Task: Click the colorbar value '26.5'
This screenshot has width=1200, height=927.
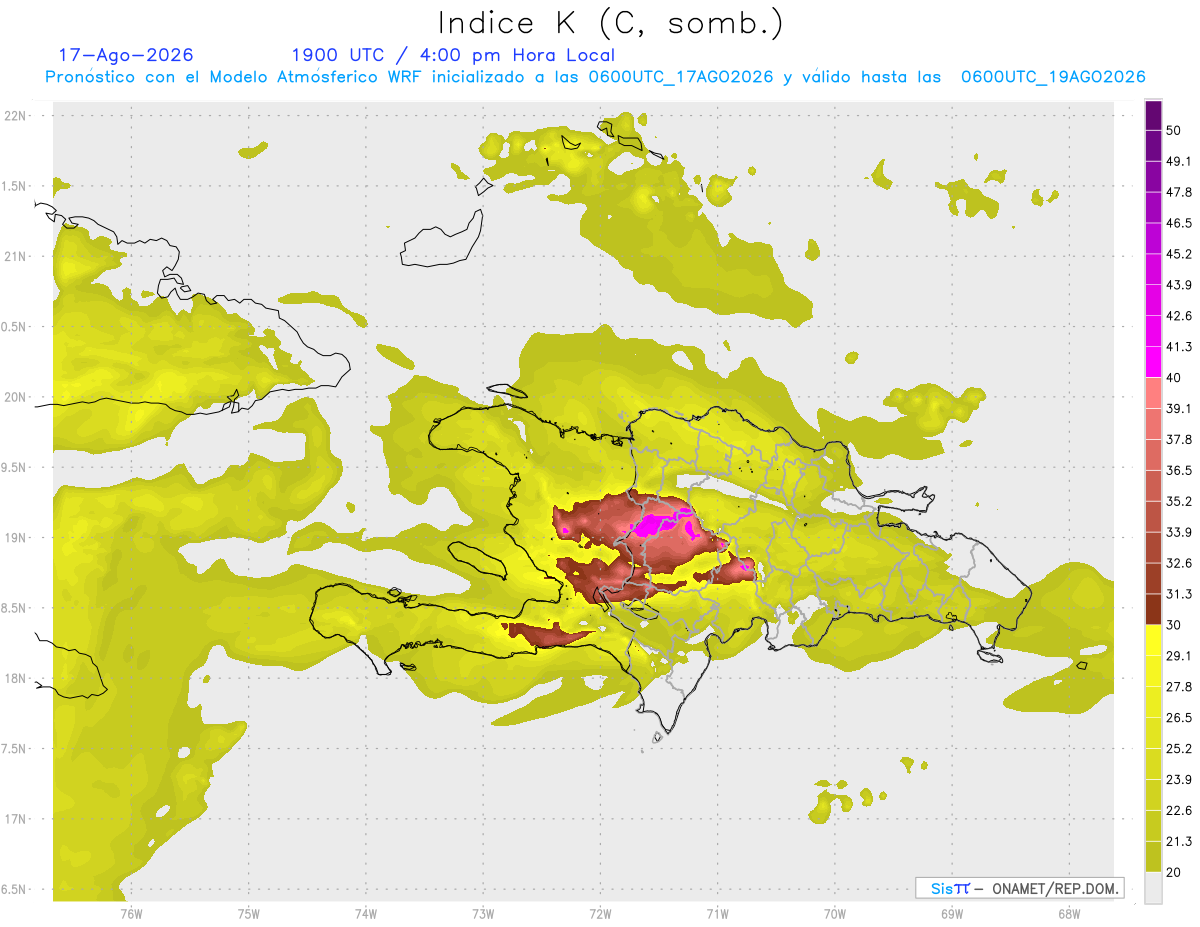Action: (1180, 718)
